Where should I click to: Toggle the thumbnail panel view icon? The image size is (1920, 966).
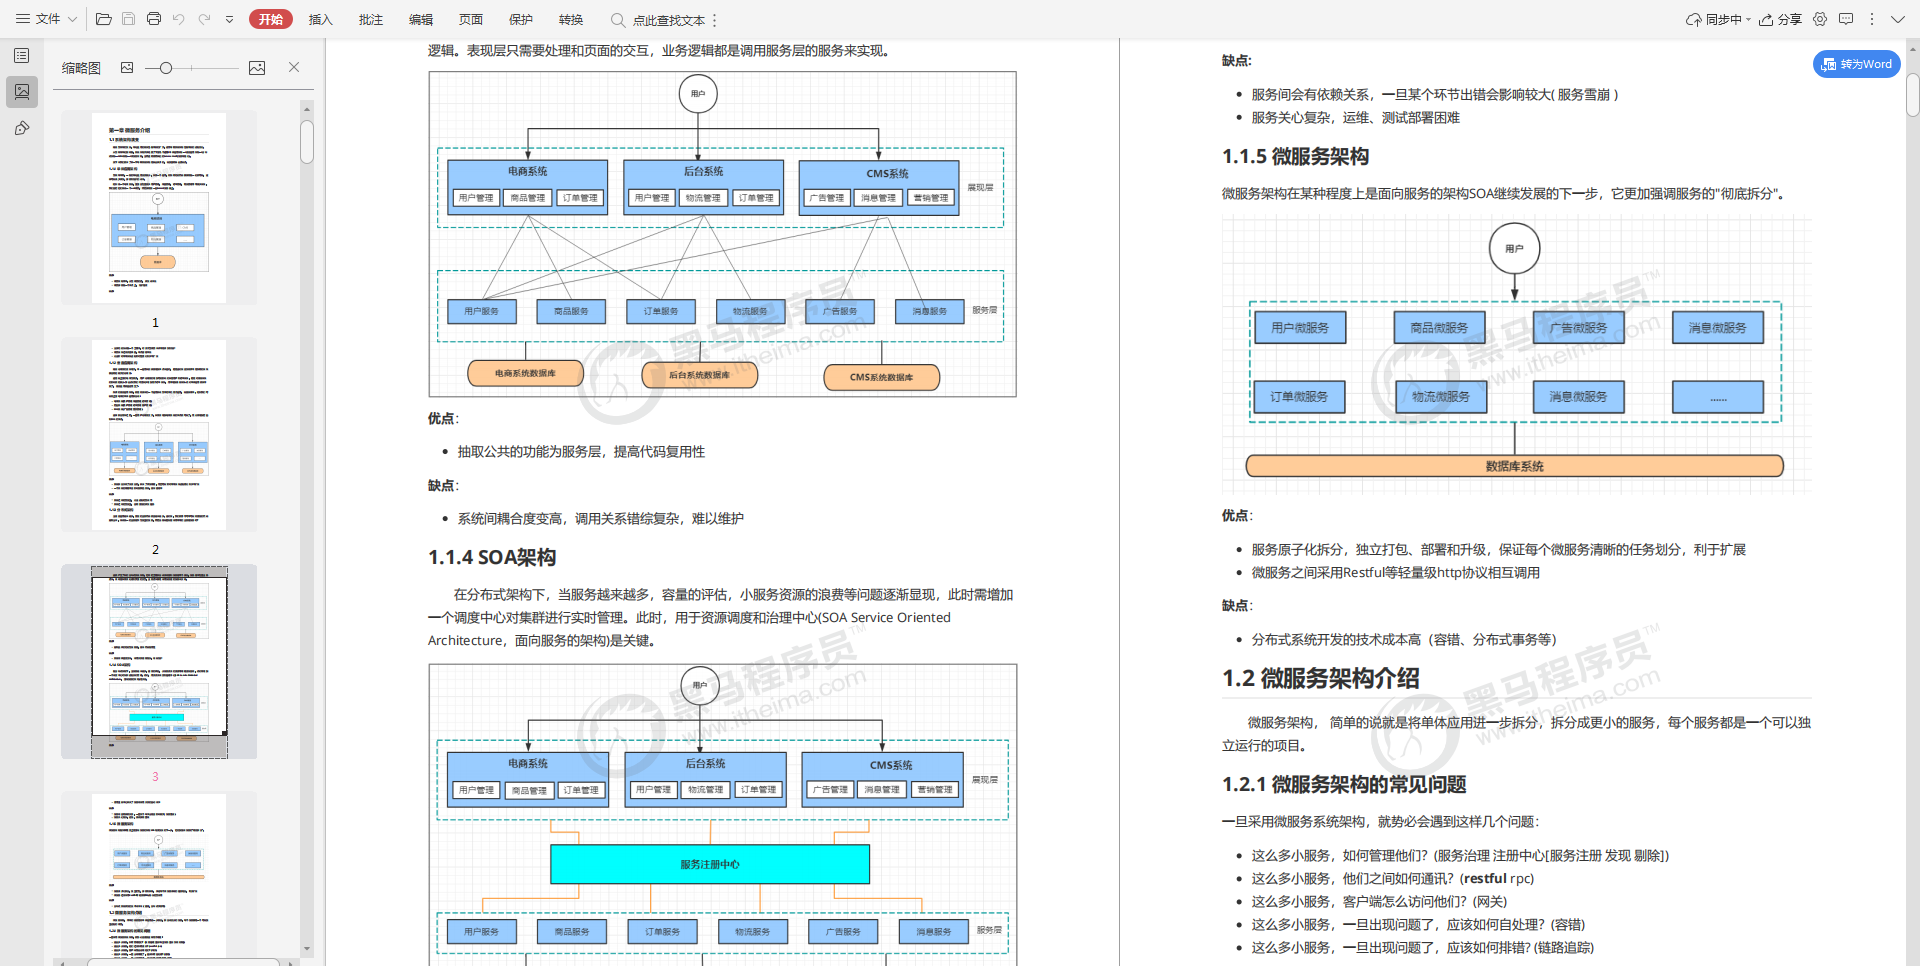[257, 67]
